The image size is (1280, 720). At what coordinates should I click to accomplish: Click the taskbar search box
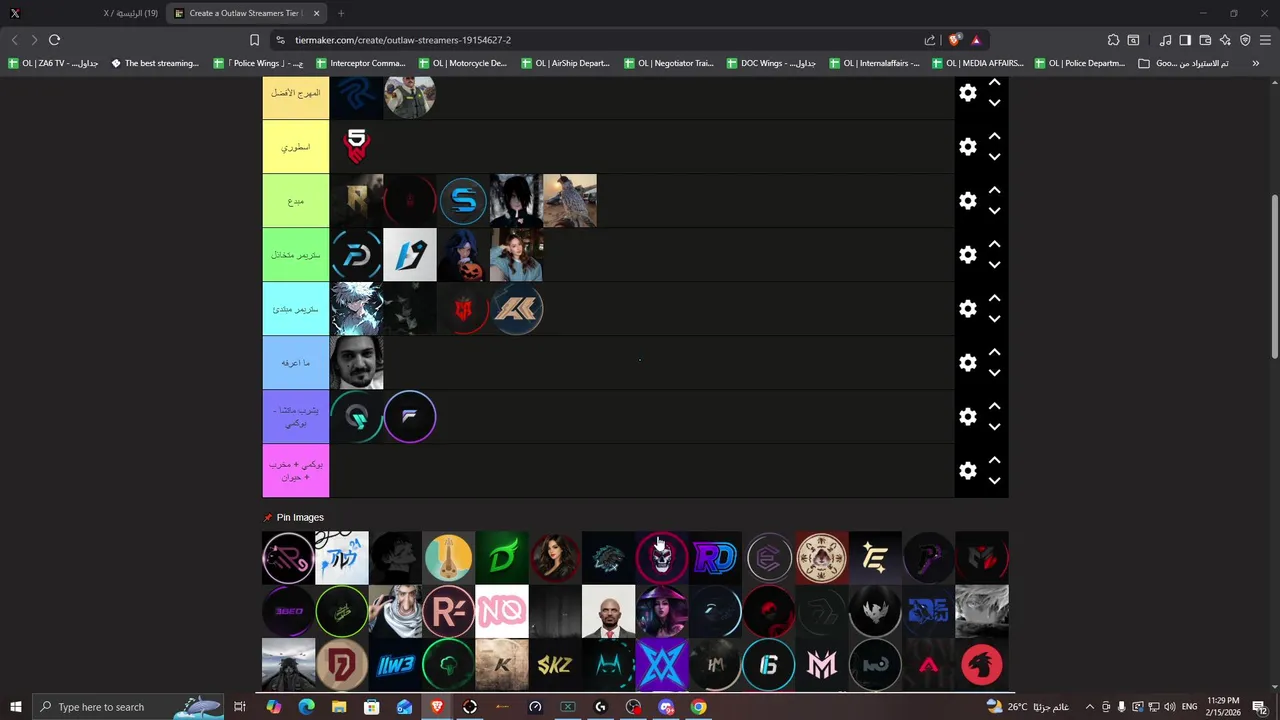pyautogui.click(x=128, y=707)
